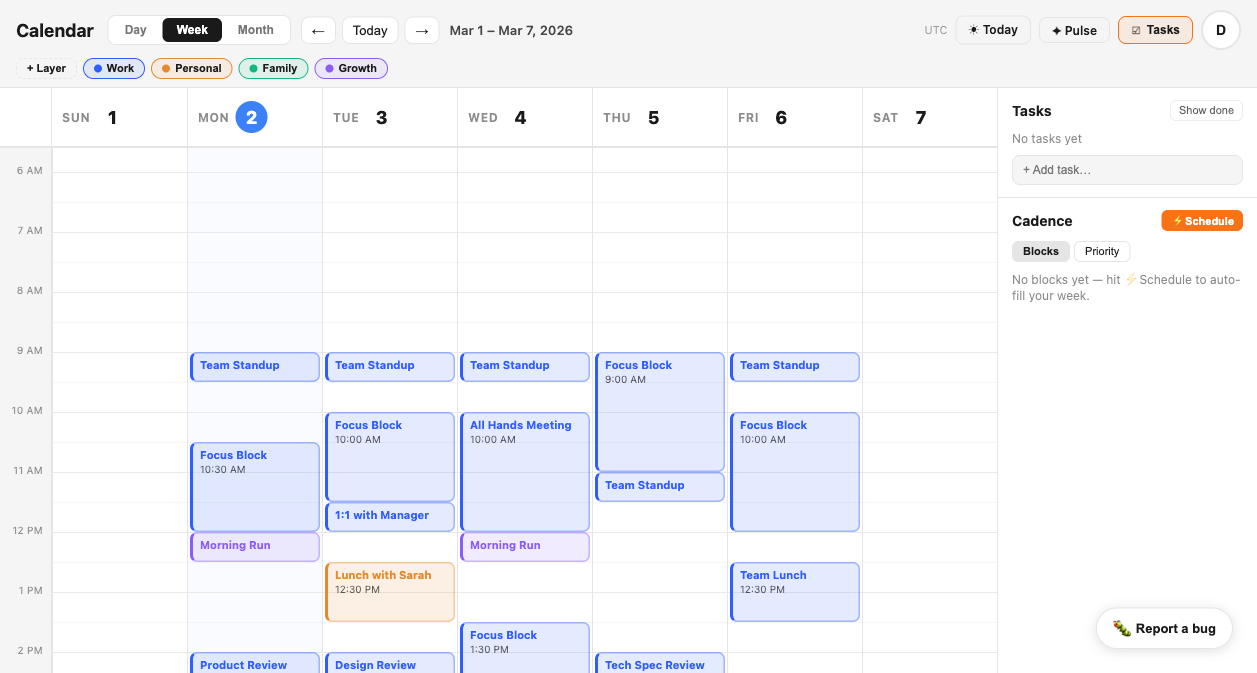Show completed tasks with Show done
The image size is (1257, 673).
pos(1205,111)
